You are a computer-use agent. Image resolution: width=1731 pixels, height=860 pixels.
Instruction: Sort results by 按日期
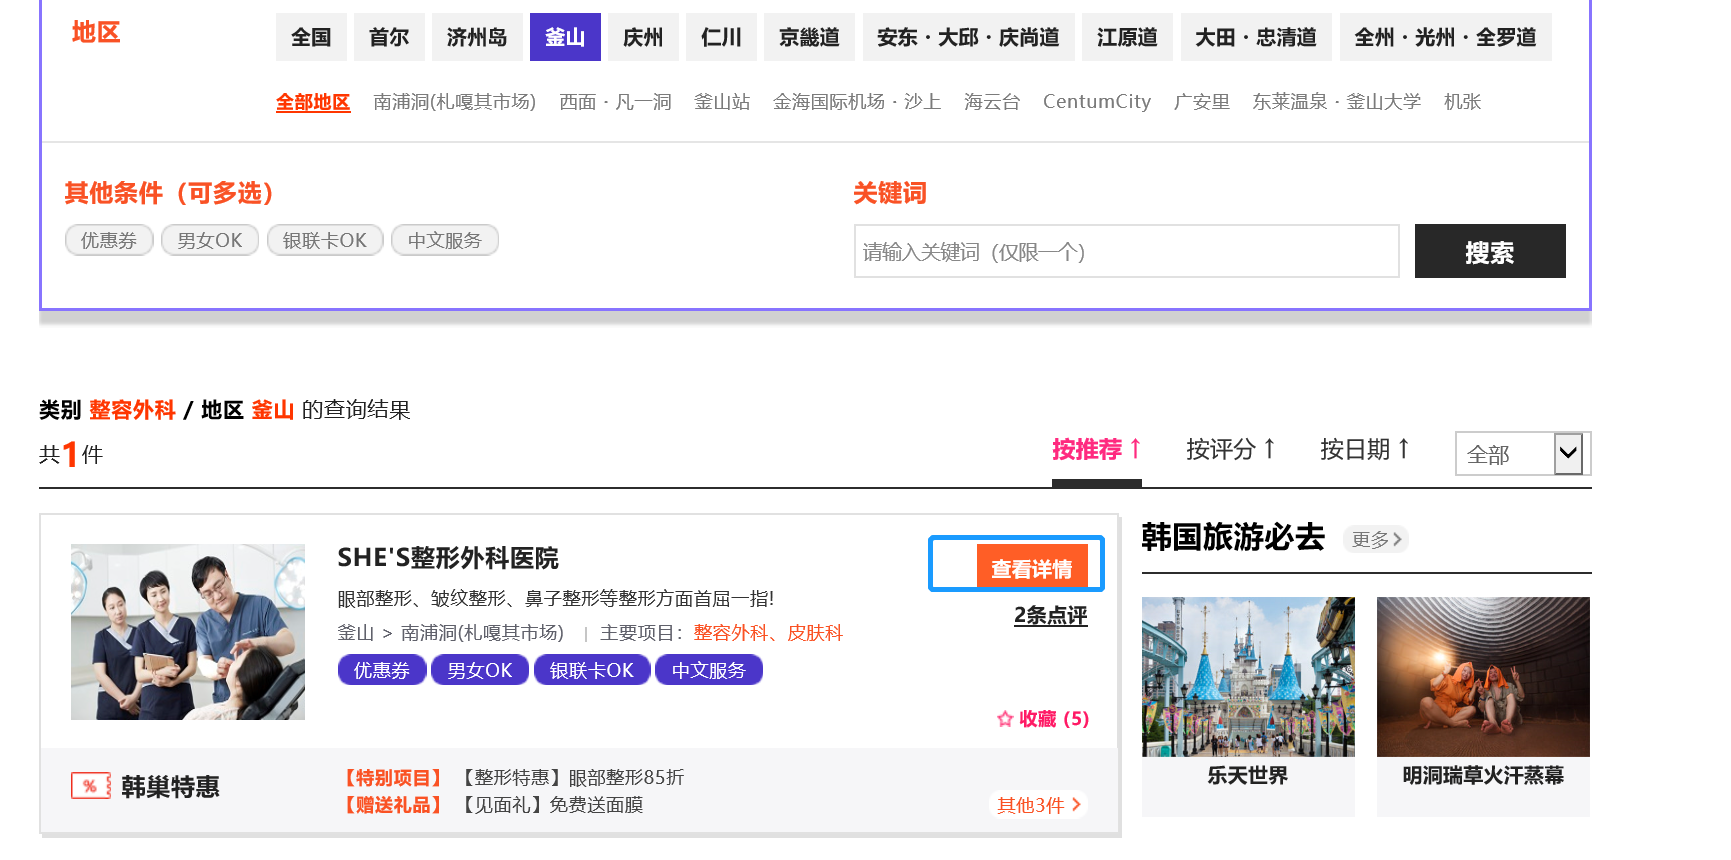(x=1364, y=450)
